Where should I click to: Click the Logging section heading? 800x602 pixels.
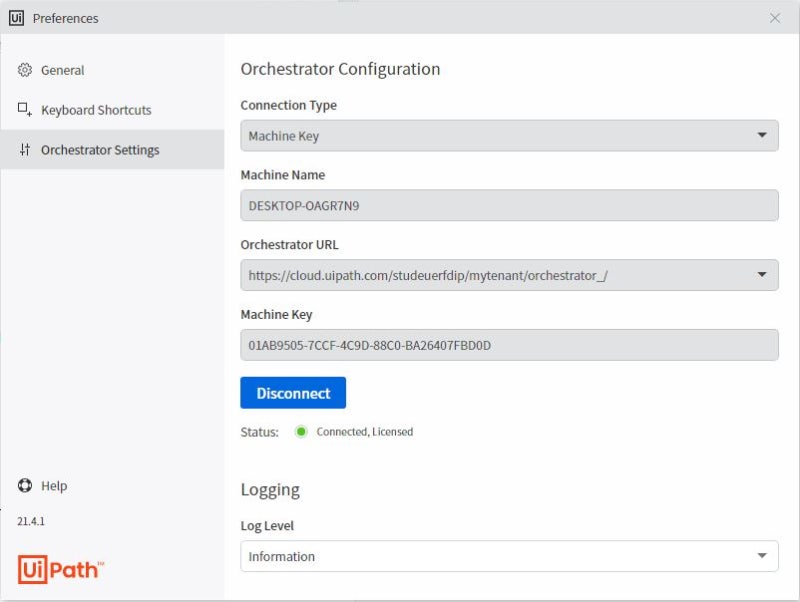[x=270, y=490]
